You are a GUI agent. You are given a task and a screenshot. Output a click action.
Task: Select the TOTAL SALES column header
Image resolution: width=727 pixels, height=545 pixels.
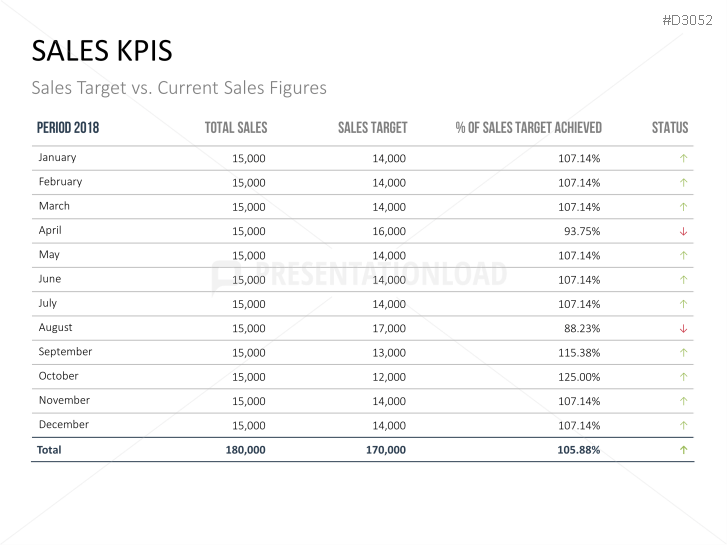tap(235, 128)
